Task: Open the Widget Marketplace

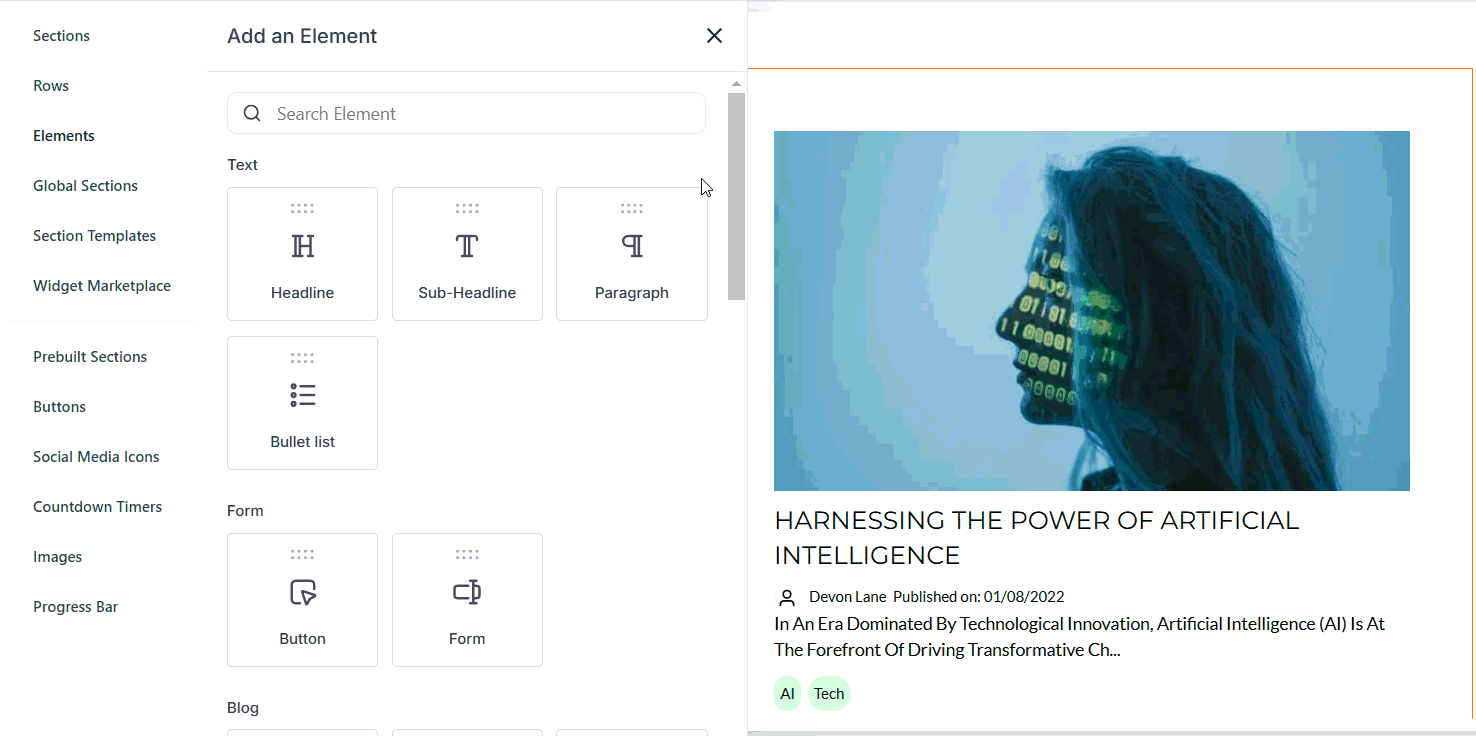Action: point(102,286)
